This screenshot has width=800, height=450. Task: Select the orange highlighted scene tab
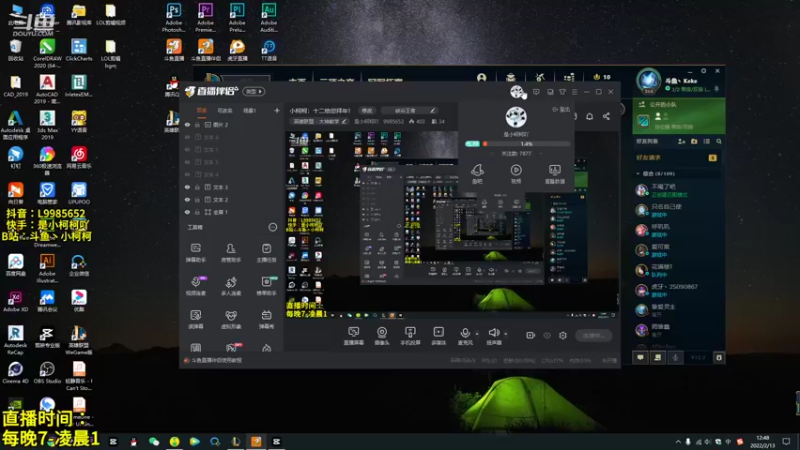pyautogui.click(x=202, y=111)
